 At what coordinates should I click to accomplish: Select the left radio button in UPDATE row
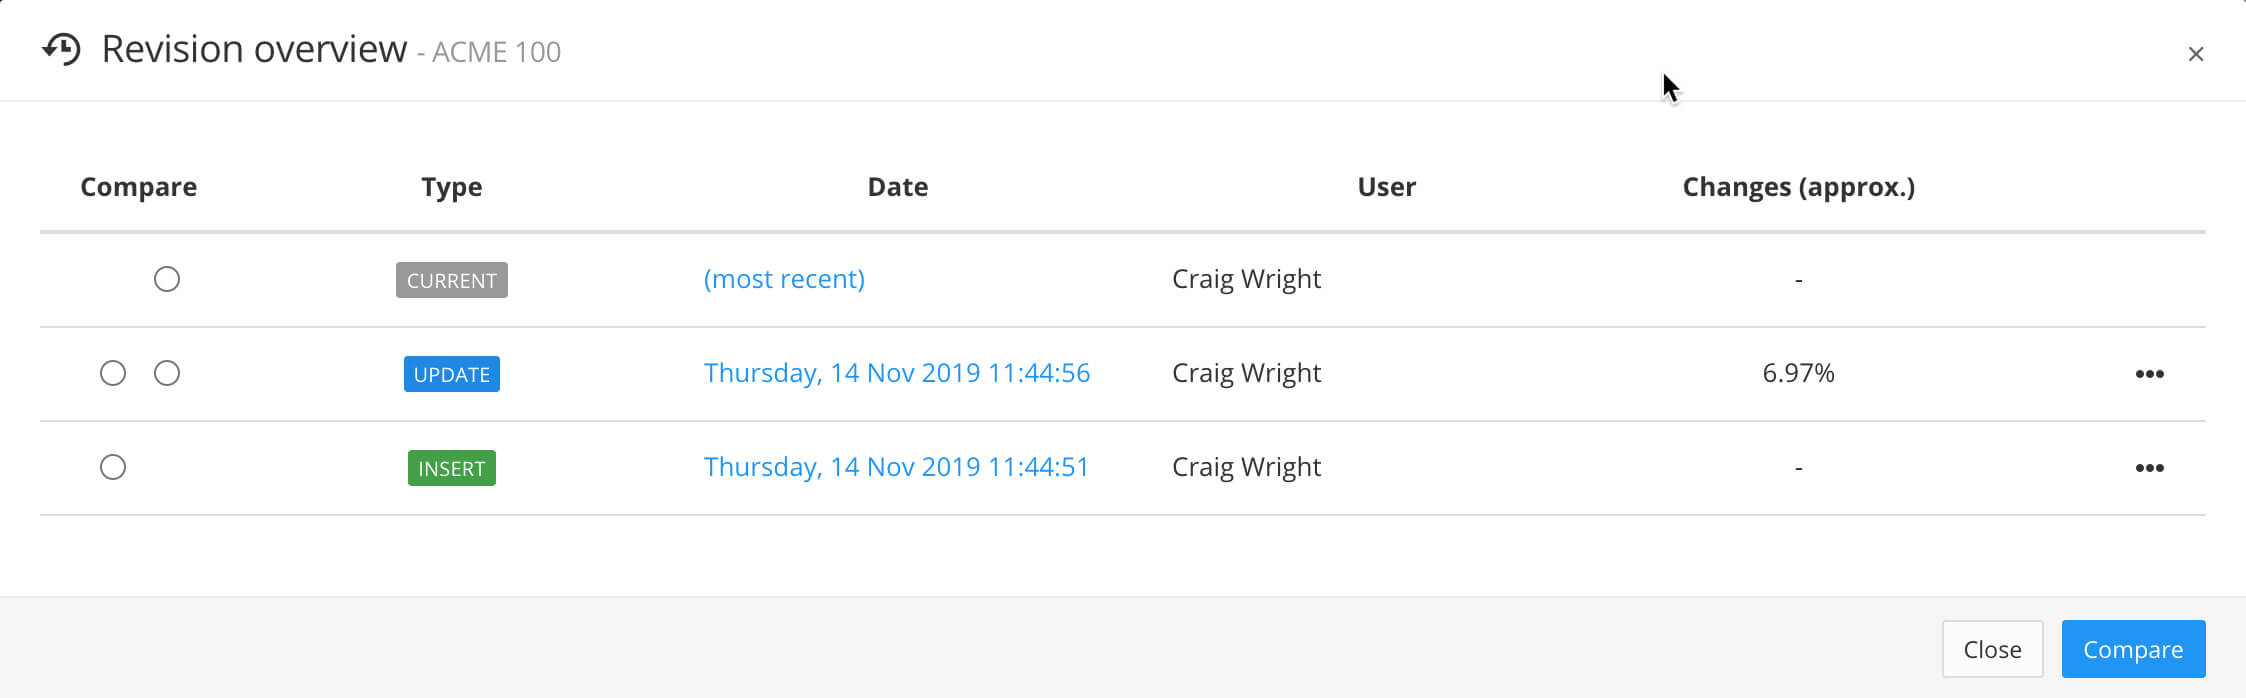[113, 373]
